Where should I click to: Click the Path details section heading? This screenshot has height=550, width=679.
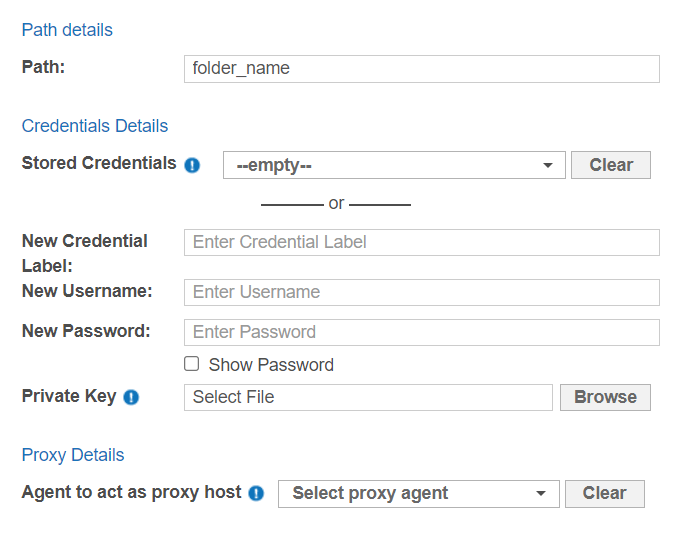coord(67,30)
